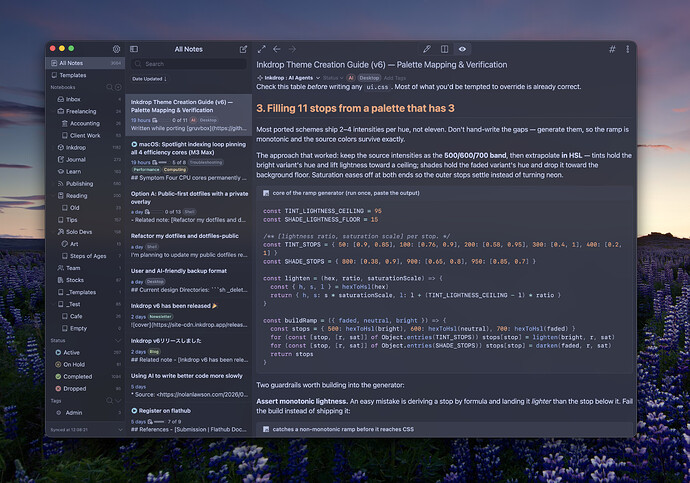Open the Journal notebook
The height and width of the screenshot is (483, 690).
click(x=85, y=160)
